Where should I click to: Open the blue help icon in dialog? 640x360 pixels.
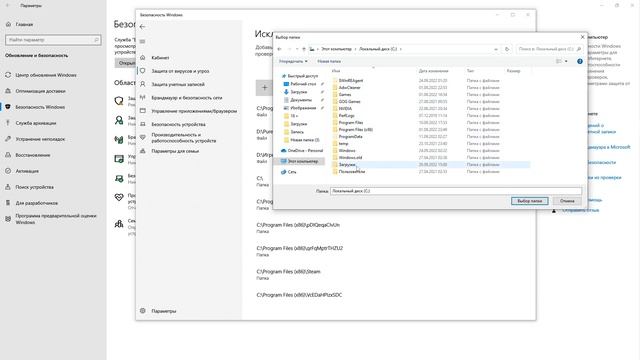coord(580,61)
